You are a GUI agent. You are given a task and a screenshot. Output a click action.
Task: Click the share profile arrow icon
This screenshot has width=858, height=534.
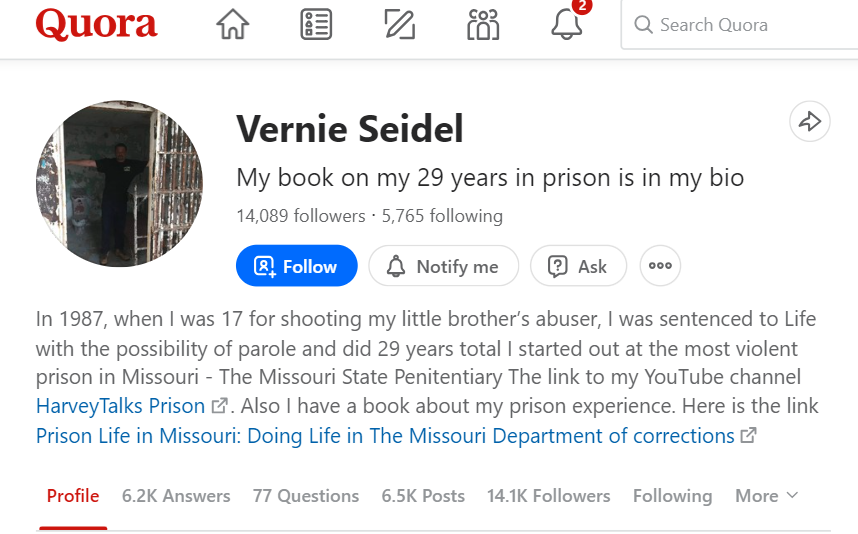[x=809, y=122]
